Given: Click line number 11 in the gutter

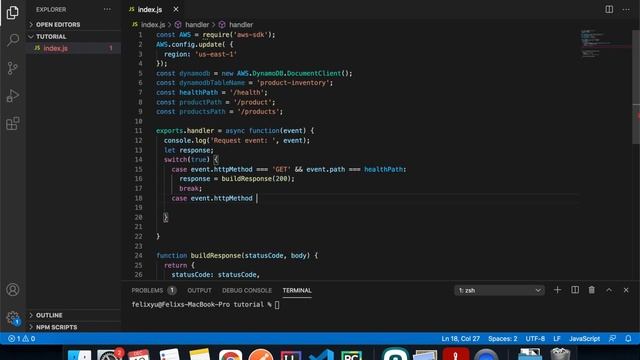Looking at the screenshot, I should pyautogui.click(x=138, y=131).
